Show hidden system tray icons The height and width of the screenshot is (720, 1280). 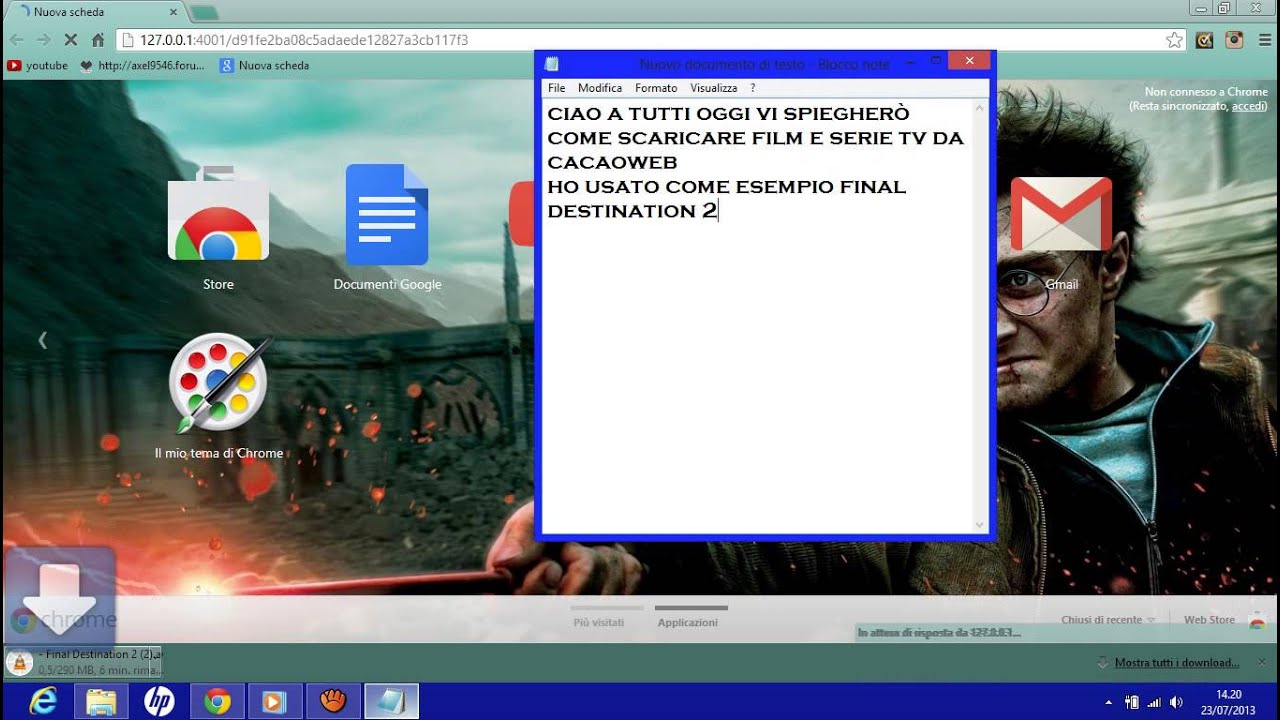(1108, 702)
